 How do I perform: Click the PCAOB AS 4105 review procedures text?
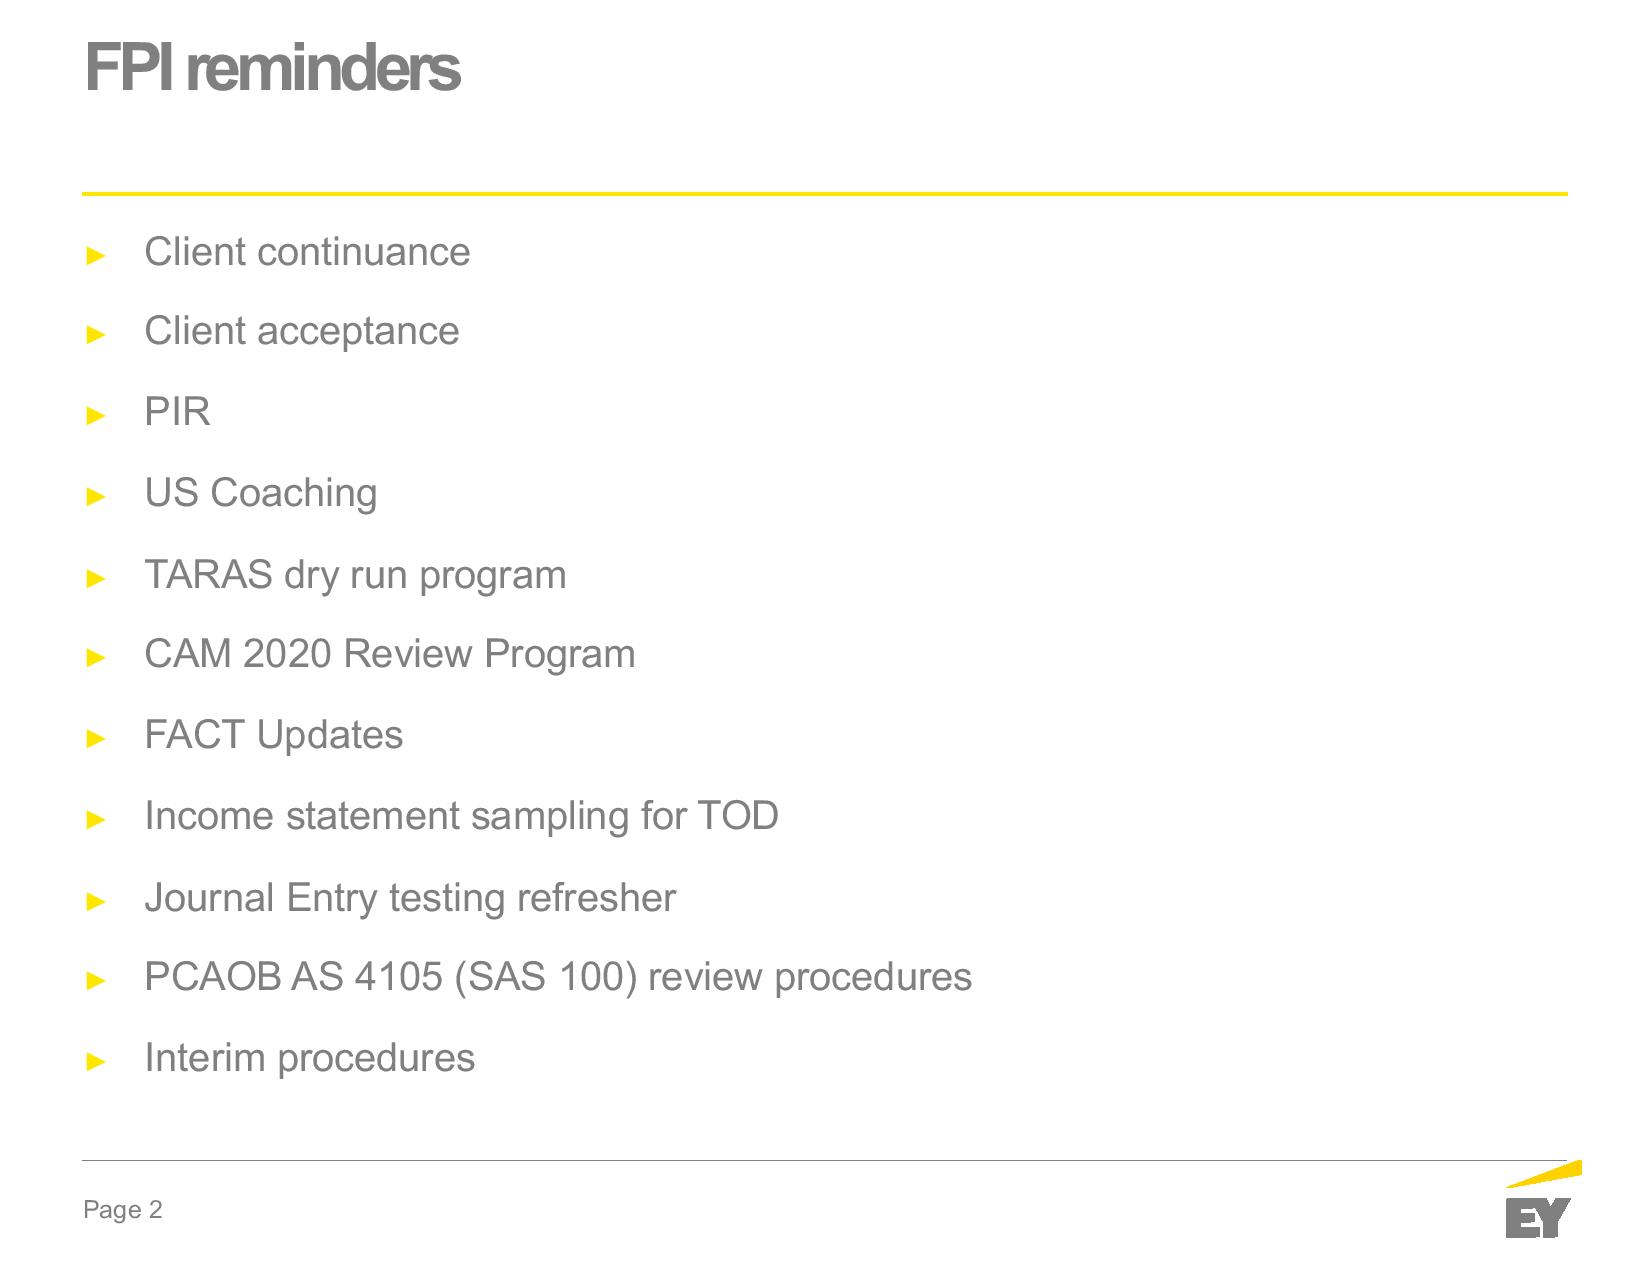(557, 977)
